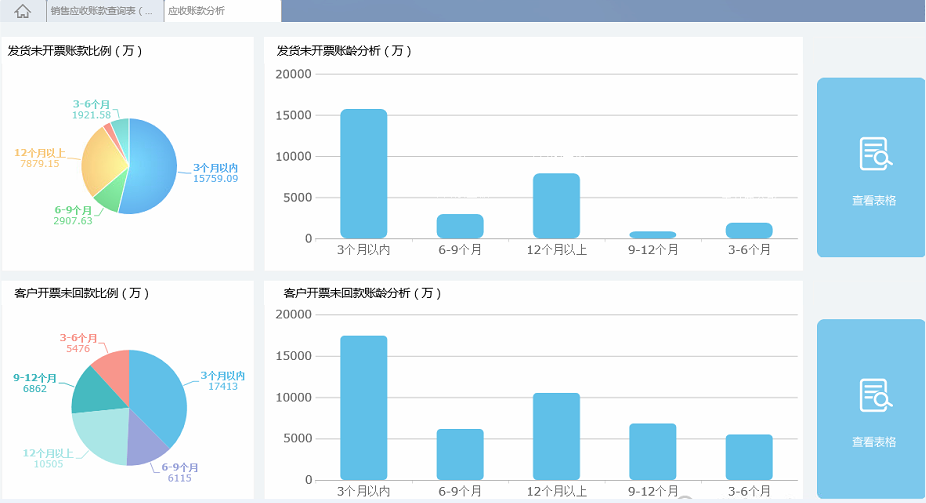Click the home icon in tab bar
The height and width of the screenshot is (503, 926).
tap(23, 11)
